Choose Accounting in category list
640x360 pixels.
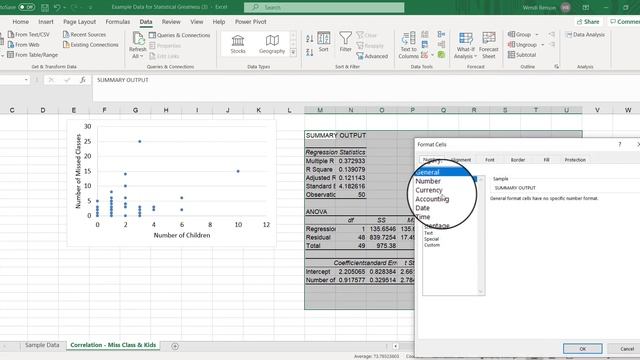432,199
